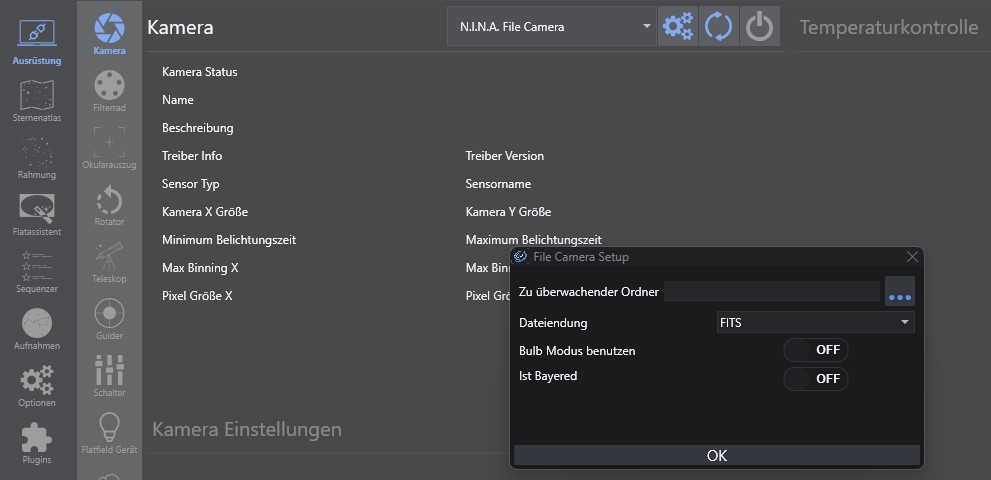Click the Maximum Belichtungszeit label

pyautogui.click(x=533, y=240)
